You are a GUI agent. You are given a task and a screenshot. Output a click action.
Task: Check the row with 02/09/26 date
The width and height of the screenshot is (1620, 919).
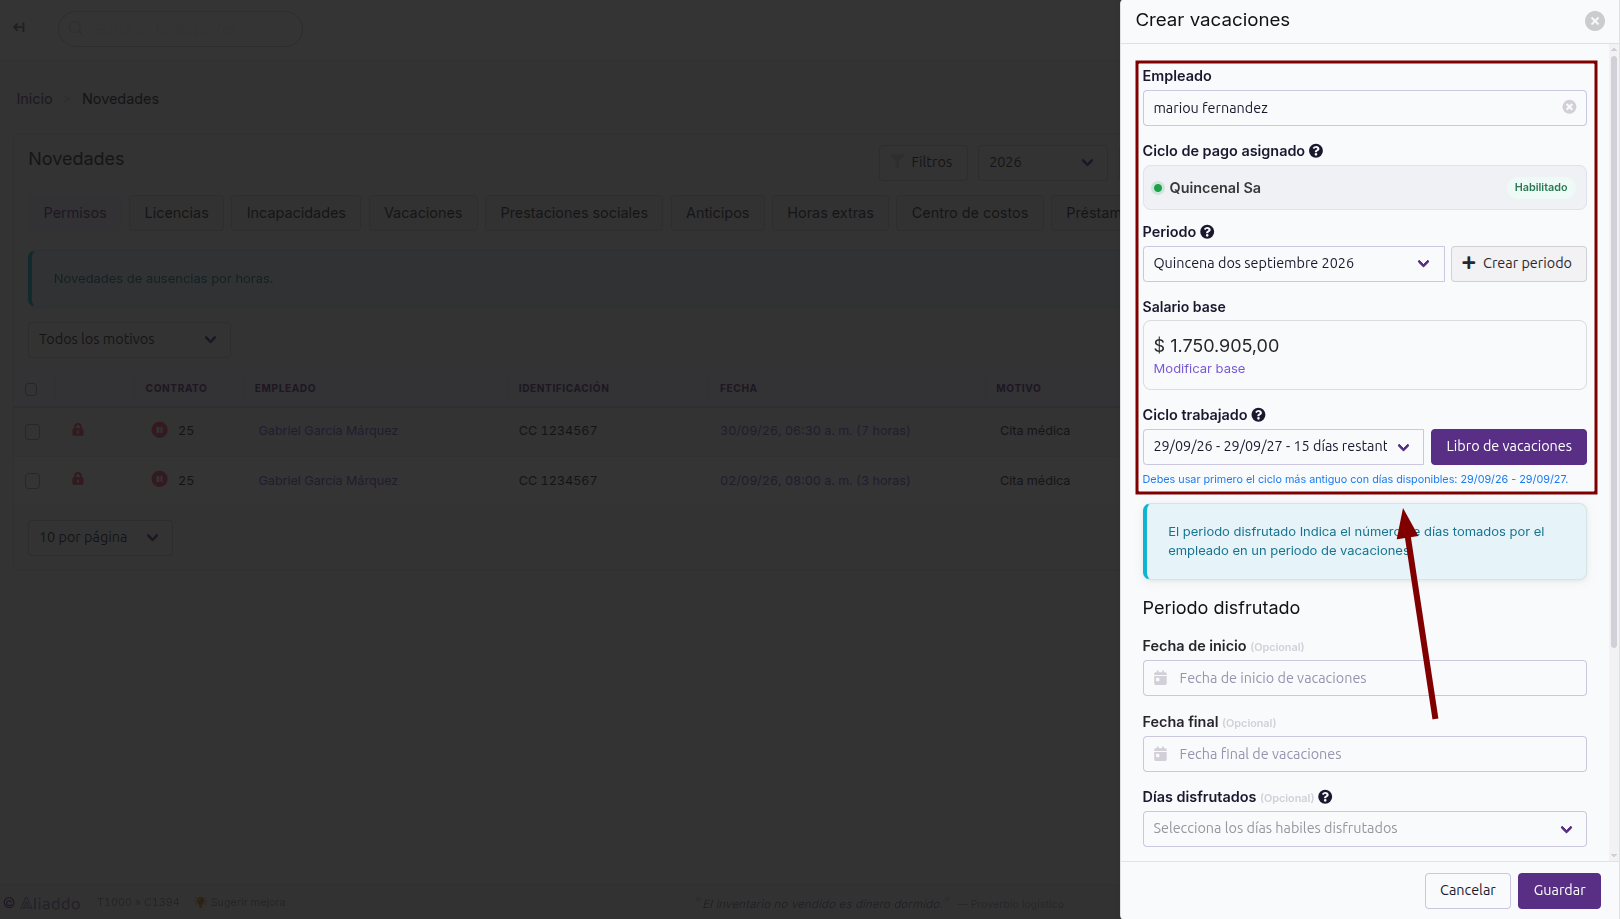(x=32, y=481)
